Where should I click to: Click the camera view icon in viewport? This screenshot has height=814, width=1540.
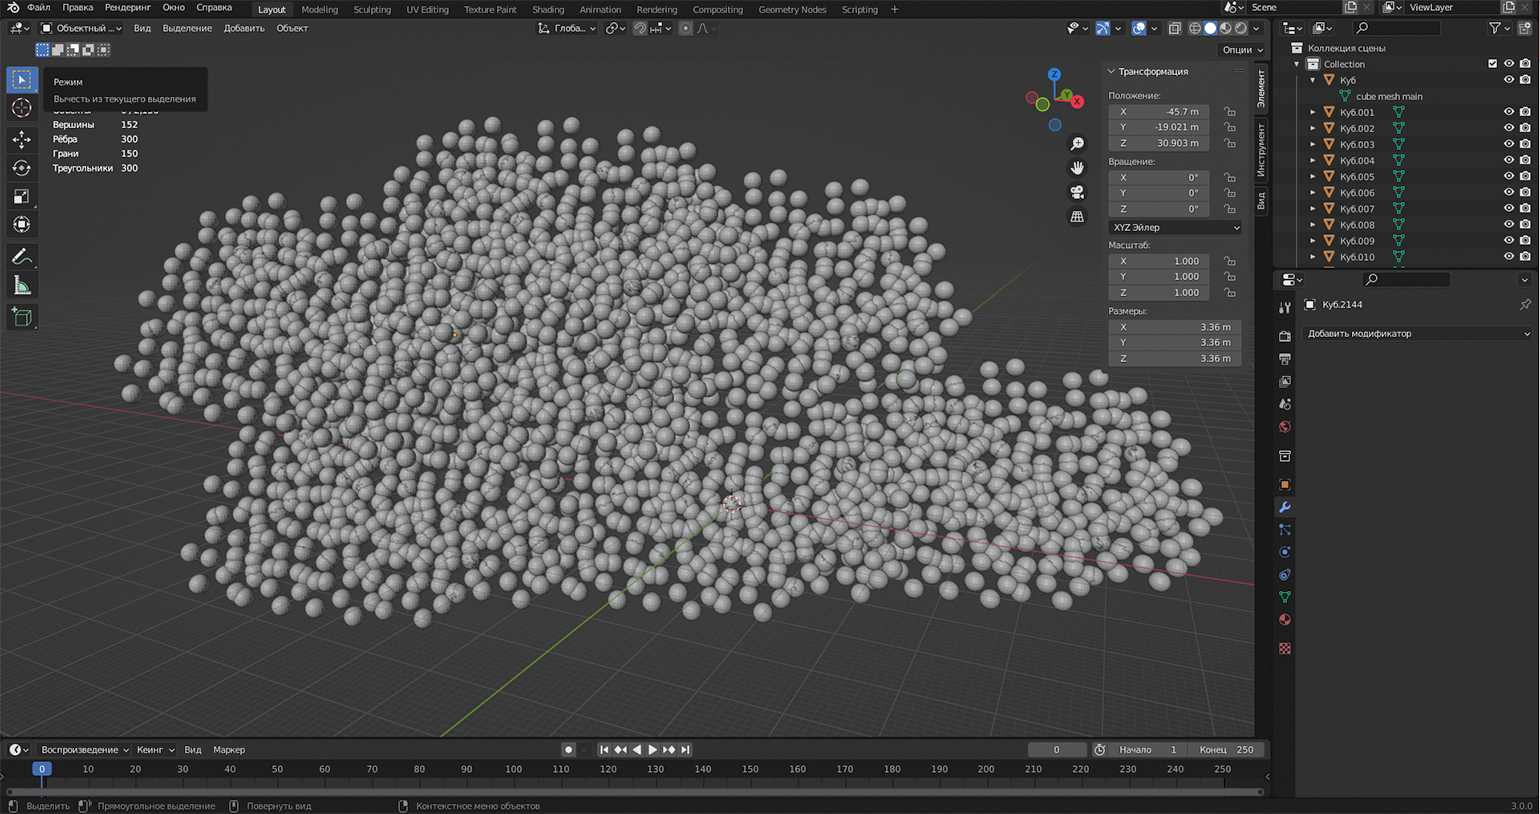(1077, 192)
